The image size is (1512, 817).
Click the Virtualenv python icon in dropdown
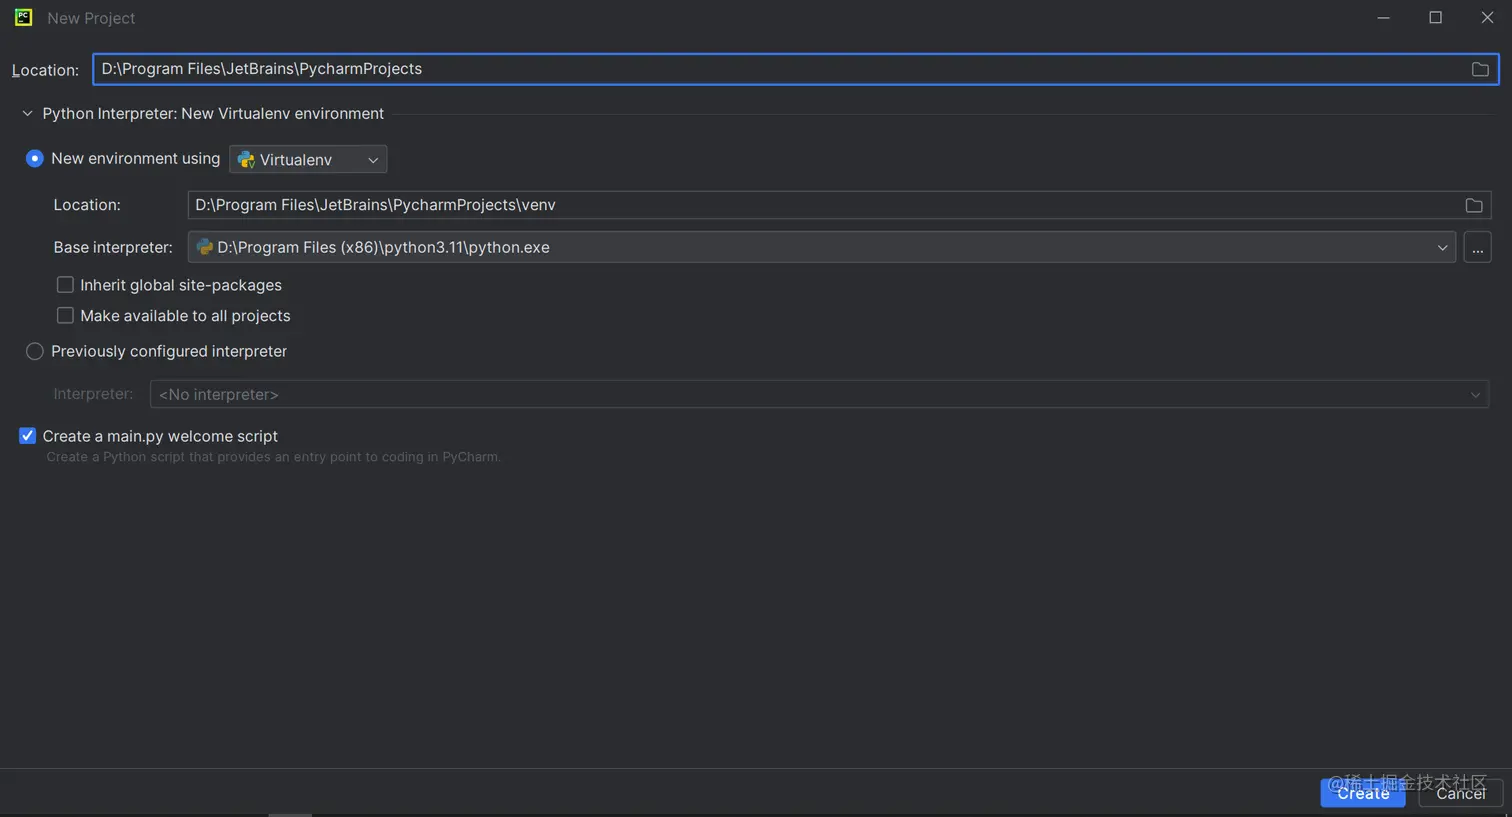[x=246, y=160]
